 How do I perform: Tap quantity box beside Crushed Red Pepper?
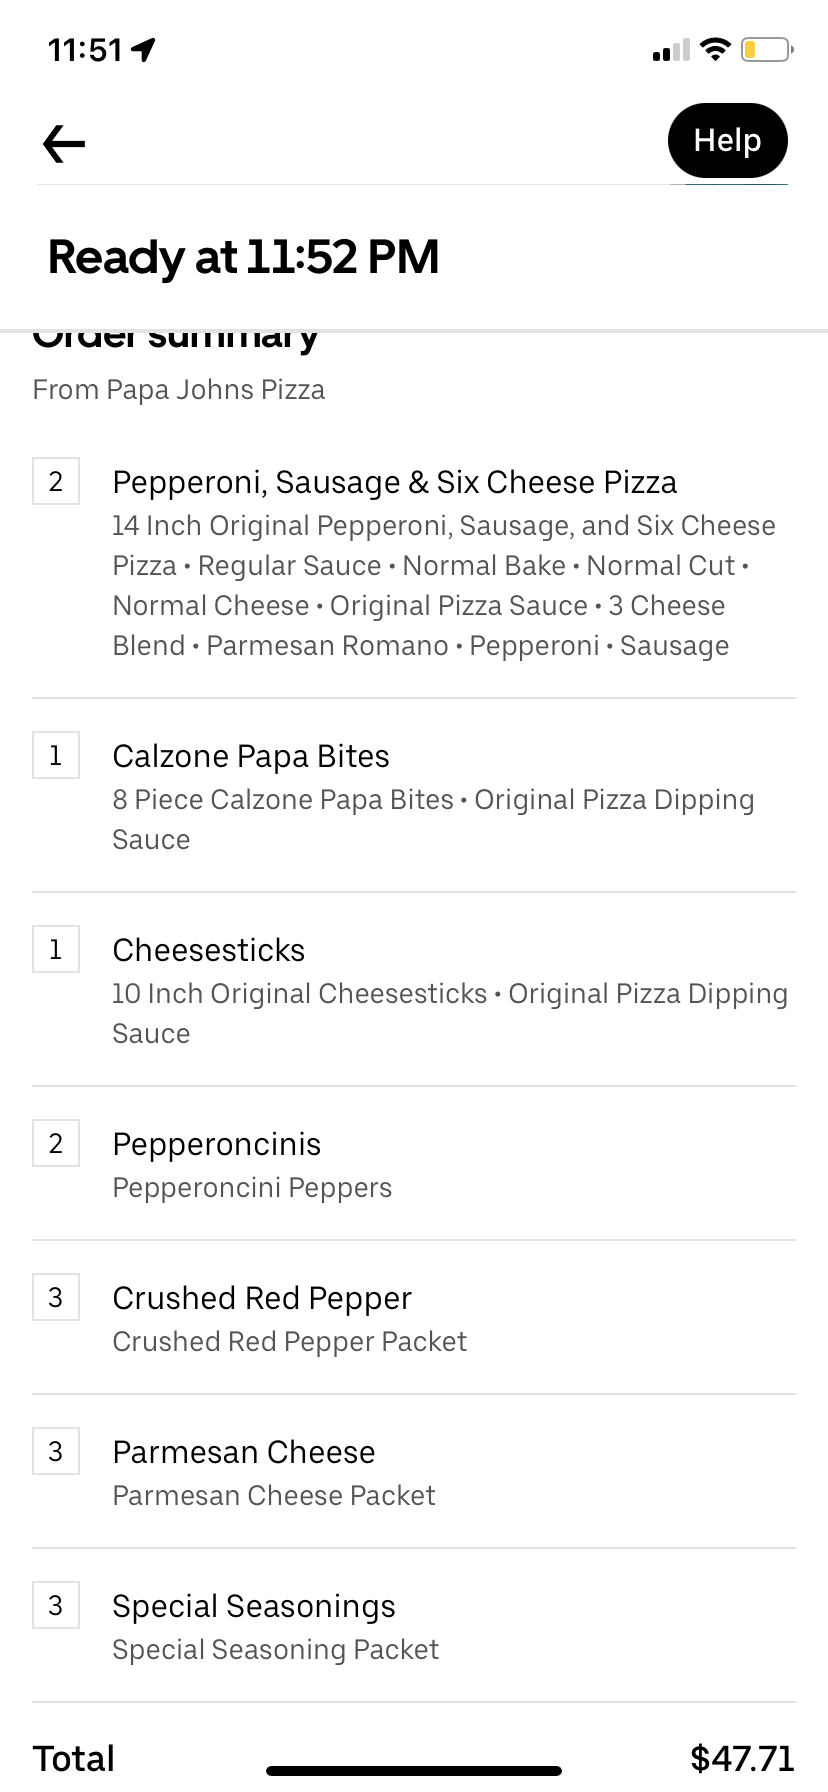coord(56,1297)
